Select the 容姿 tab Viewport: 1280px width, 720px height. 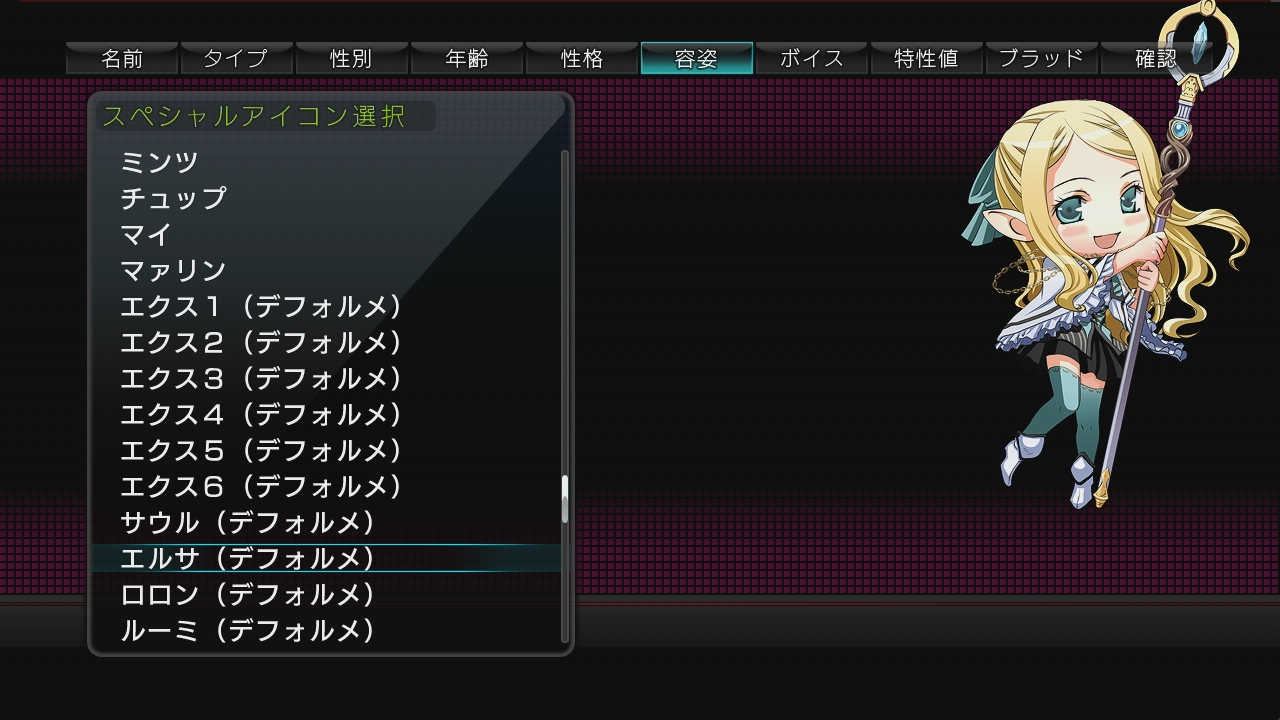pyautogui.click(x=697, y=58)
